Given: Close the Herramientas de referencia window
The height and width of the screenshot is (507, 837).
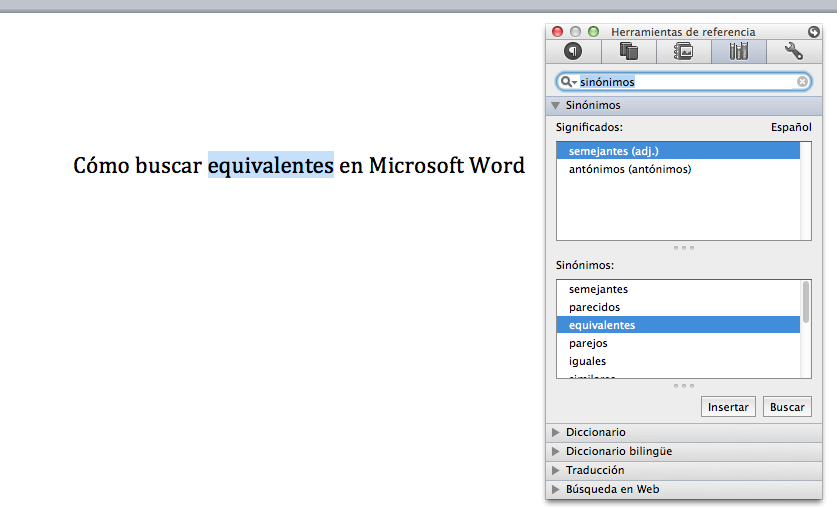Looking at the screenshot, I should [x=557, y=32].
